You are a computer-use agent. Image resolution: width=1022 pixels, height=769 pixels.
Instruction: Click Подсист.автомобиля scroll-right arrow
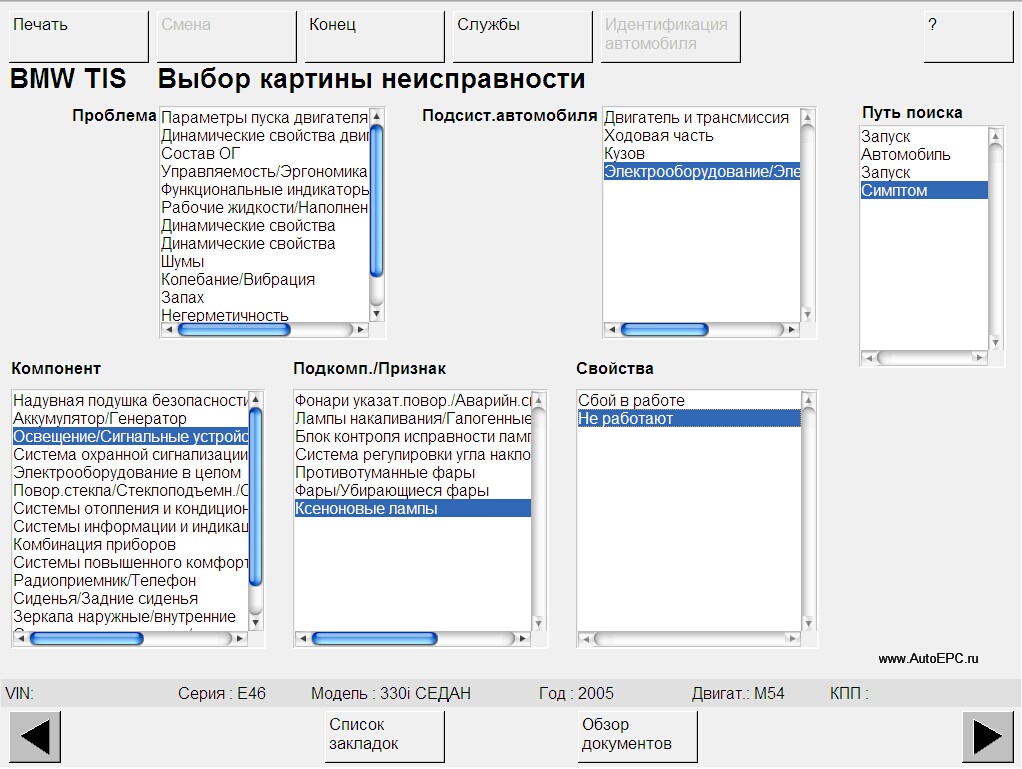pyautogui.click(x=791, y=330)
